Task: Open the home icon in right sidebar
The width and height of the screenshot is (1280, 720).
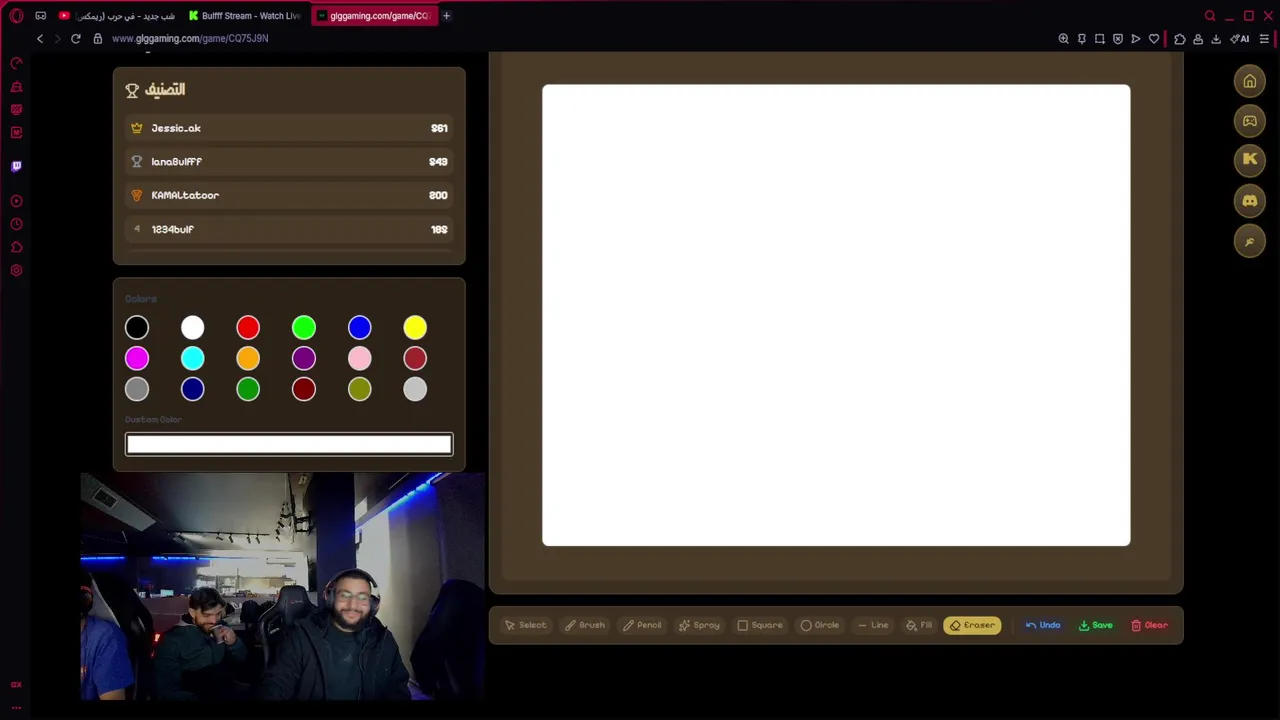Action: [1250, 82]
